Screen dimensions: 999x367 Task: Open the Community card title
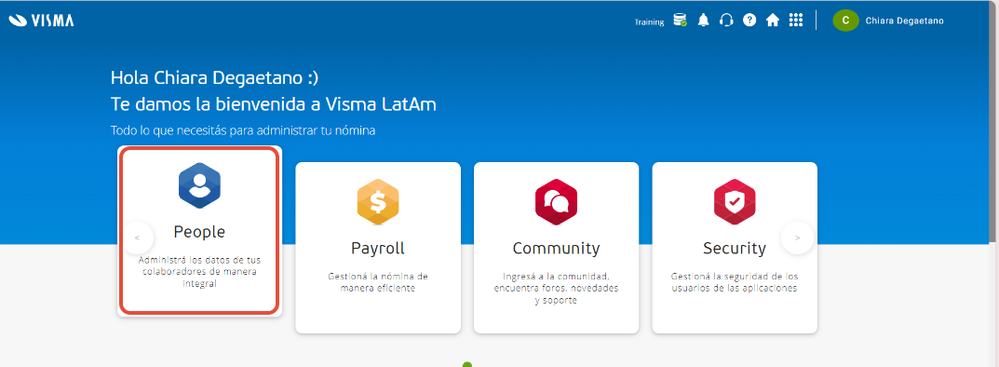[x=556, y=248]
